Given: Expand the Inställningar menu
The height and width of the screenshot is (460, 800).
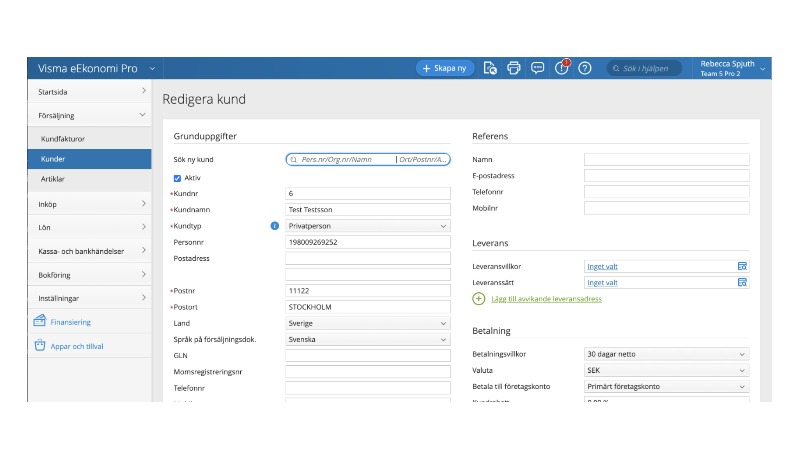Looking at the screenshot, I should [x=90, y=298].
